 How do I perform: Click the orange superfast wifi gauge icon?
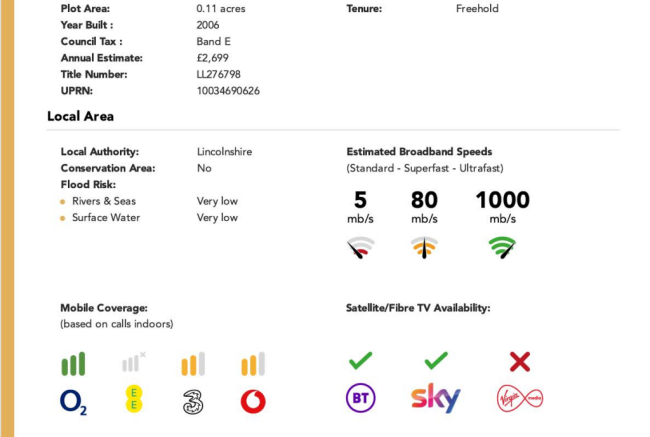click(424, 248)
